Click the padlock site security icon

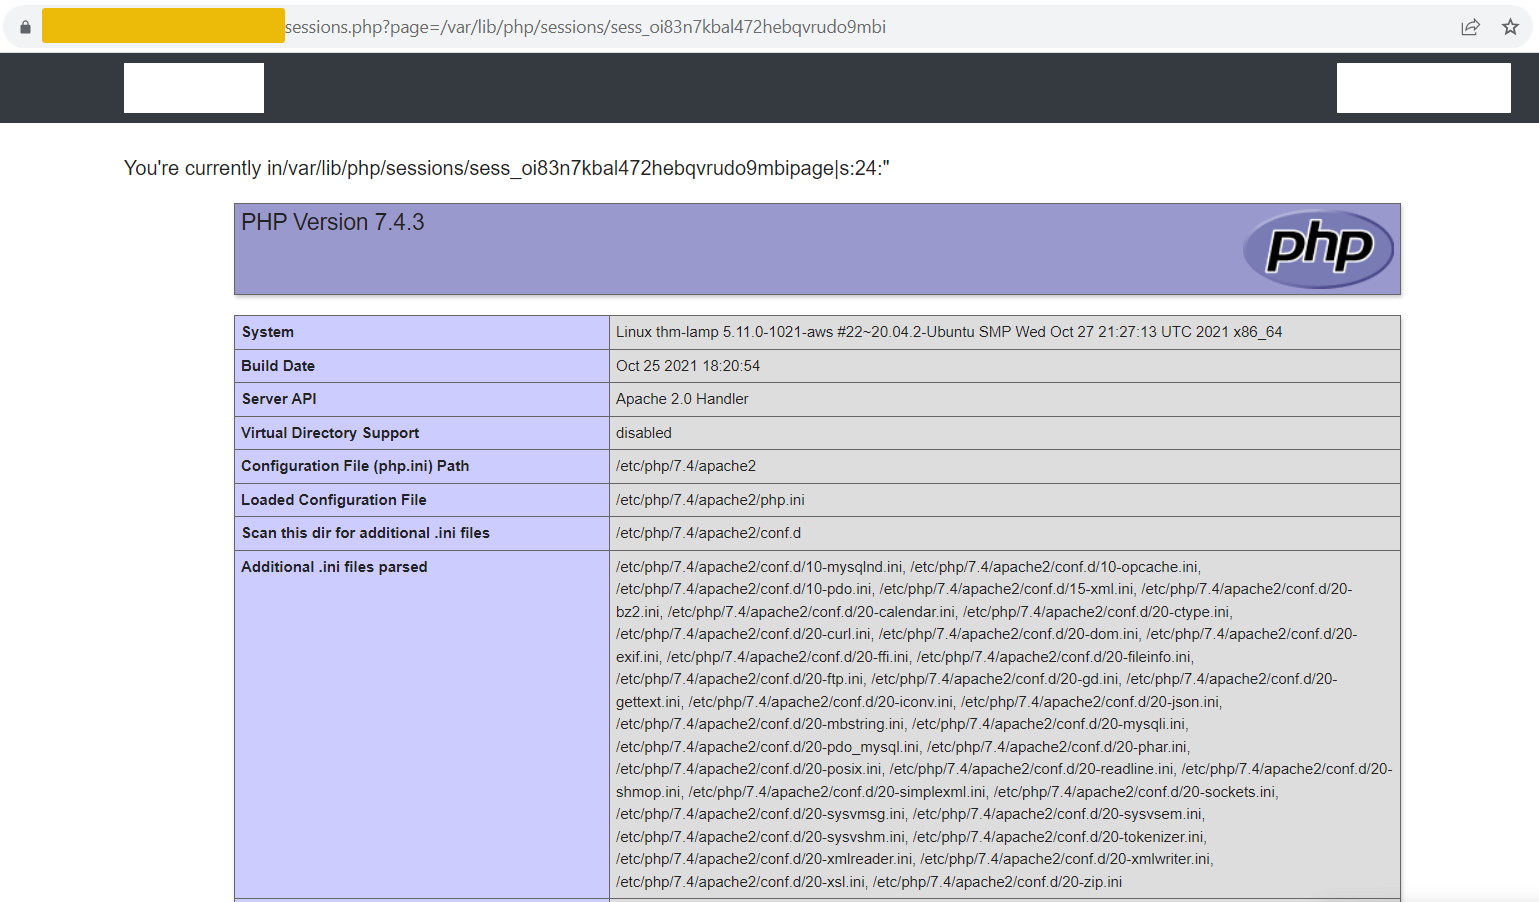point(25,27)
